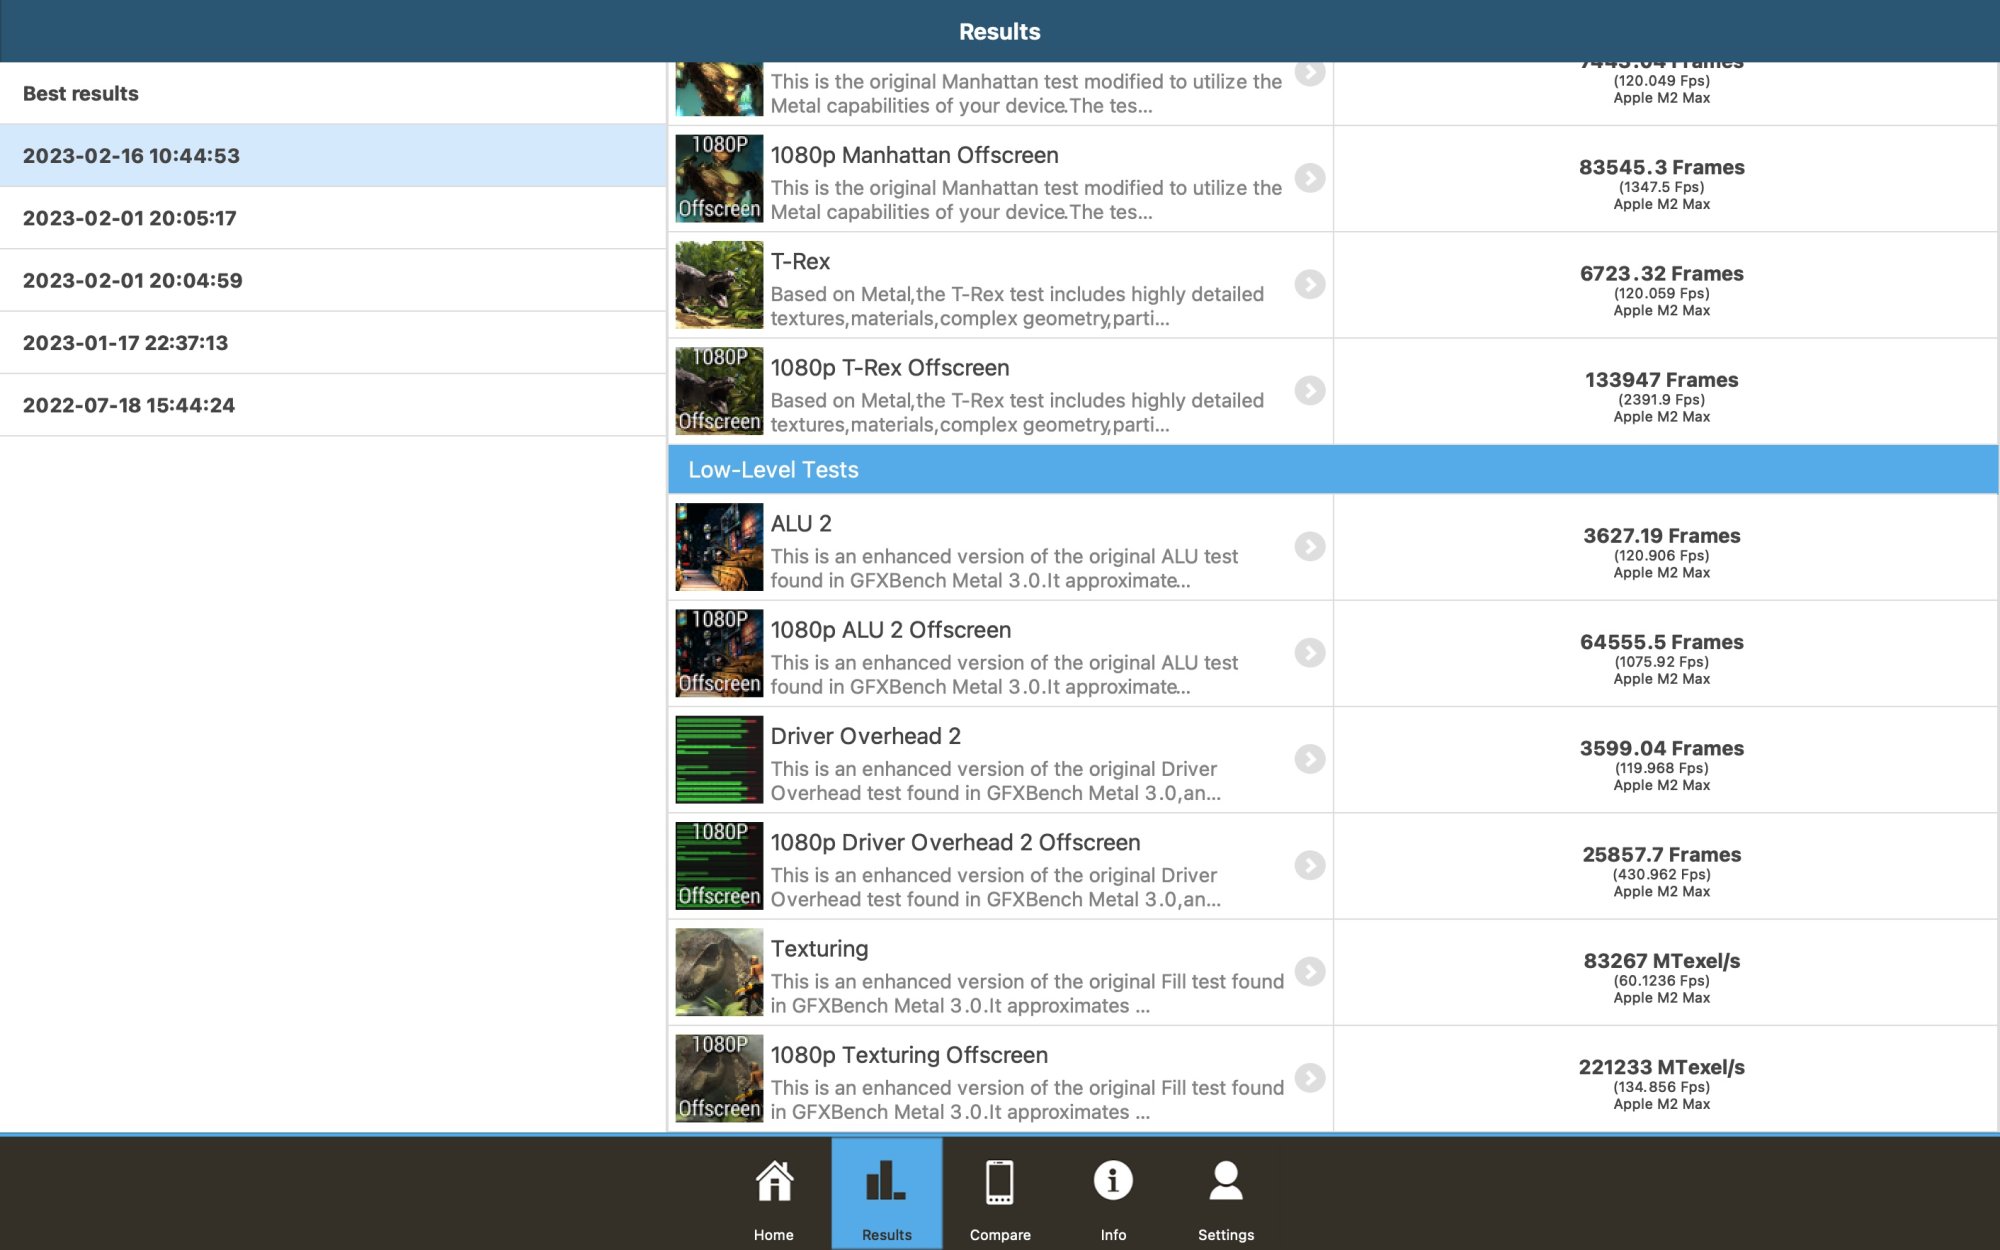This screenshot has width=2000, height=1250.
Task: Open the Compare device icon
Action: [x=999, y=1182]
